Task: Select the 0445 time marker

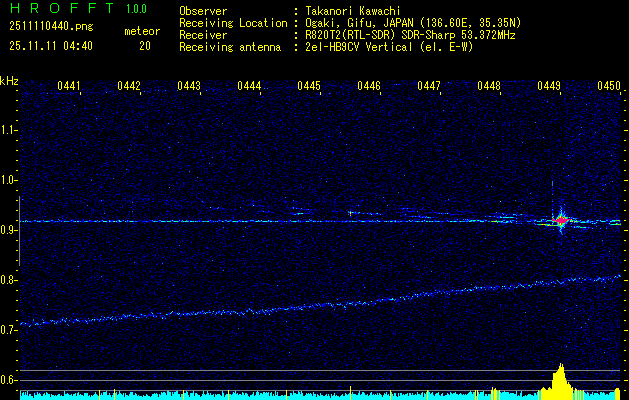Action: coord(309,87)
